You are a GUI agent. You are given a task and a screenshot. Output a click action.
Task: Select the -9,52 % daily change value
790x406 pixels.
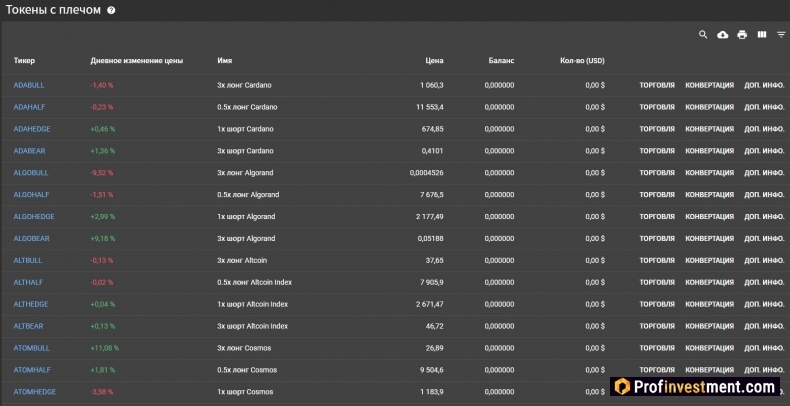click(102, 173)
